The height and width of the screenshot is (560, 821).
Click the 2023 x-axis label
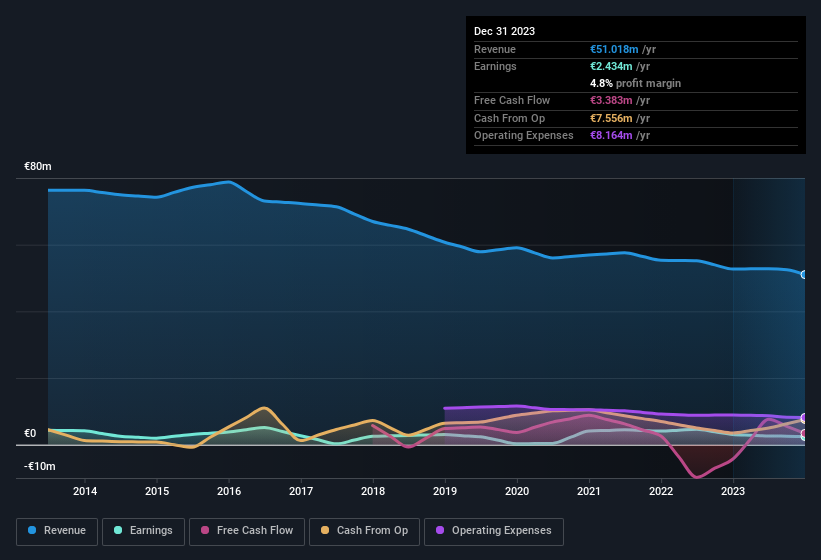pyautogui.click(x=733, y=491)
